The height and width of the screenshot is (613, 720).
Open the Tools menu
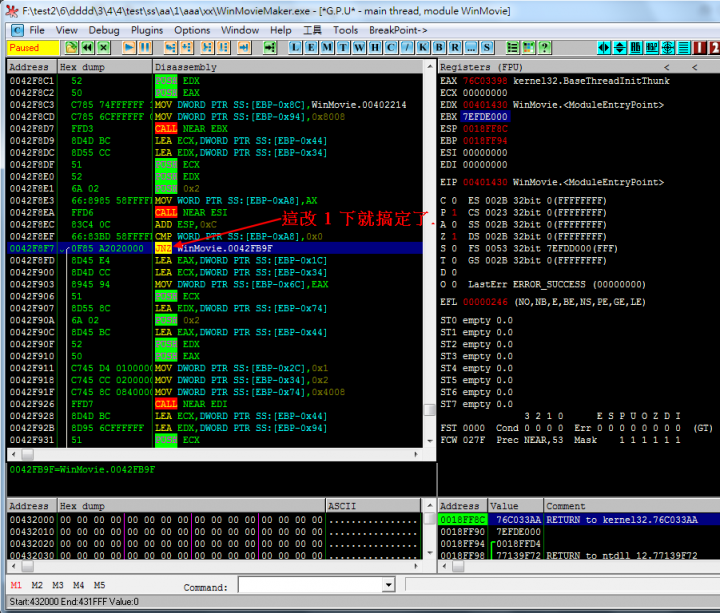pos(345,30)
